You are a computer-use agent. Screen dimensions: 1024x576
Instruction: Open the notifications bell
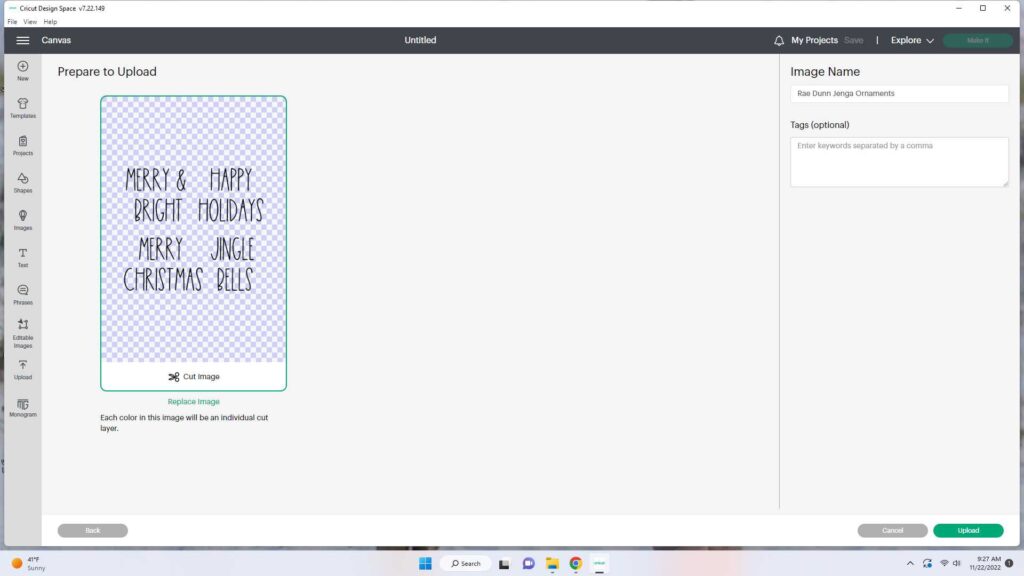[778, 40]
